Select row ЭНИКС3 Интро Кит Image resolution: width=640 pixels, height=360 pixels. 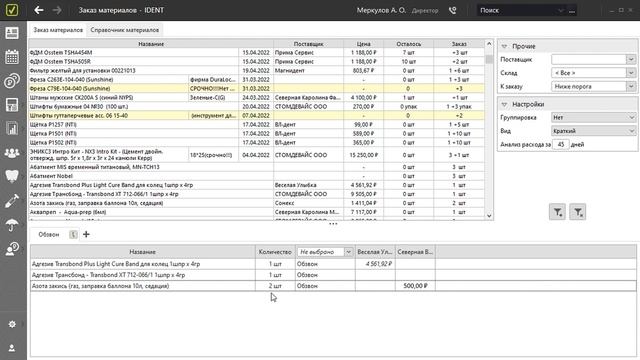click(256, 155)
